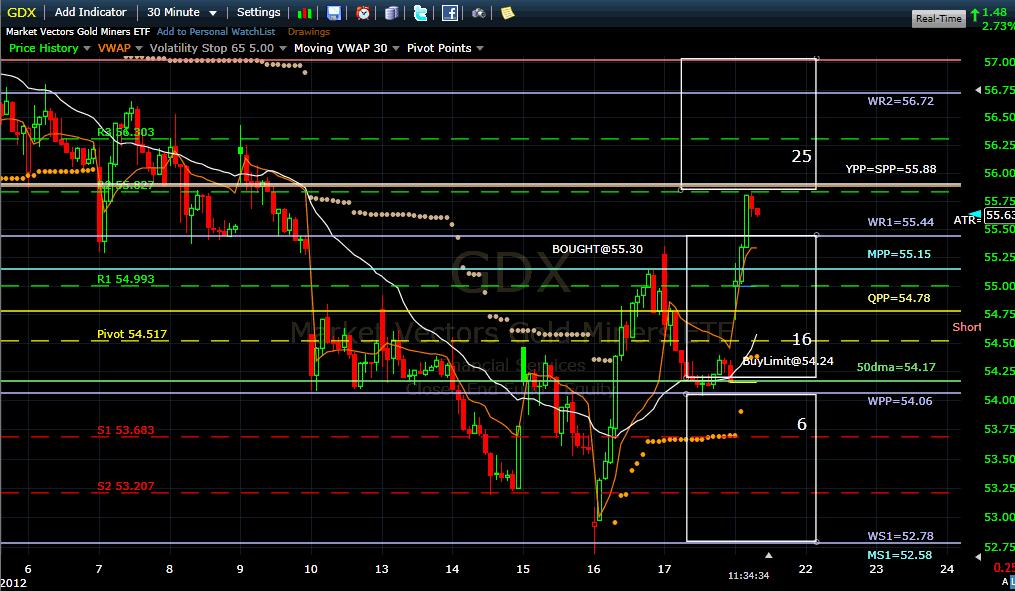Click the S2 53.207 label
This screenshot has height=591, width=1015.
coord(126,486)
